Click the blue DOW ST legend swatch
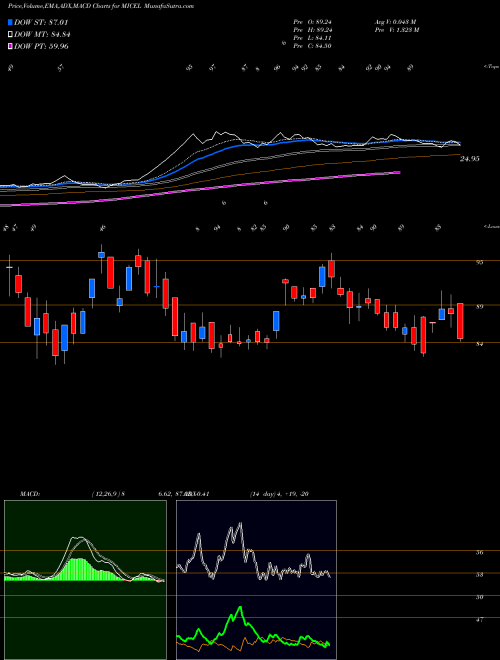The image size is (500, 660). tap(11, 22)
